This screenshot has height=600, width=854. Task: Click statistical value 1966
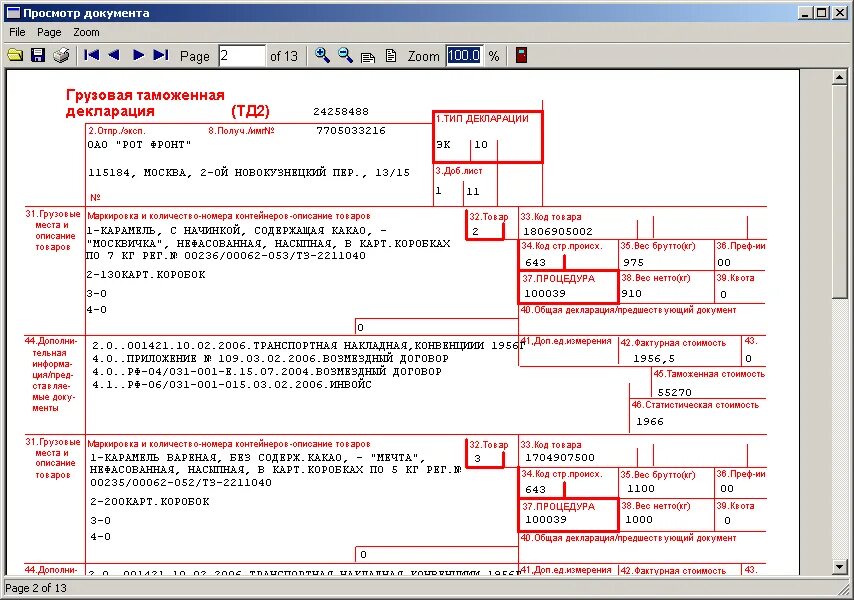[x=650, y=421]
